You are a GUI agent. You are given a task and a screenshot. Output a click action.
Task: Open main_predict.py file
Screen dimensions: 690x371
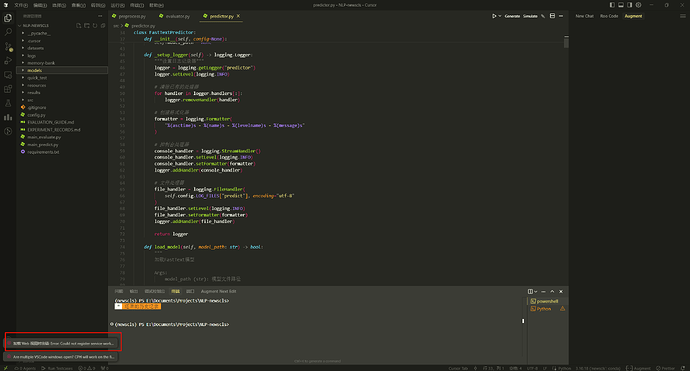tap(62, 144)
